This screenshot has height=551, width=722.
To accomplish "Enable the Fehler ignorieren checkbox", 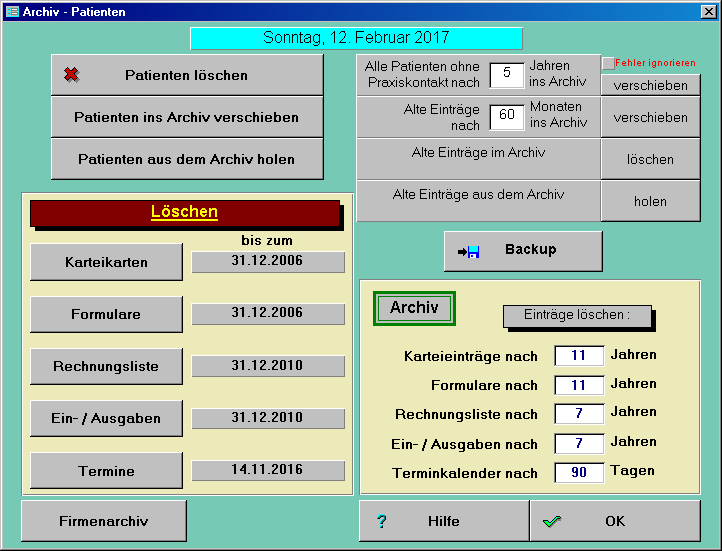I will pos(608,63).
